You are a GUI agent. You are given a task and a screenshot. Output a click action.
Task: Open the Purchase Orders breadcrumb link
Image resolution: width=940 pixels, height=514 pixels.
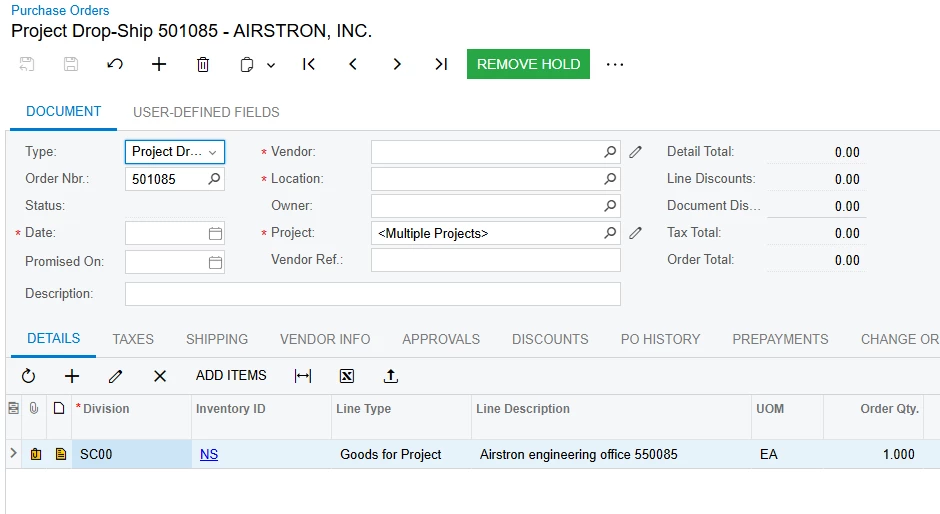point(60,10)
